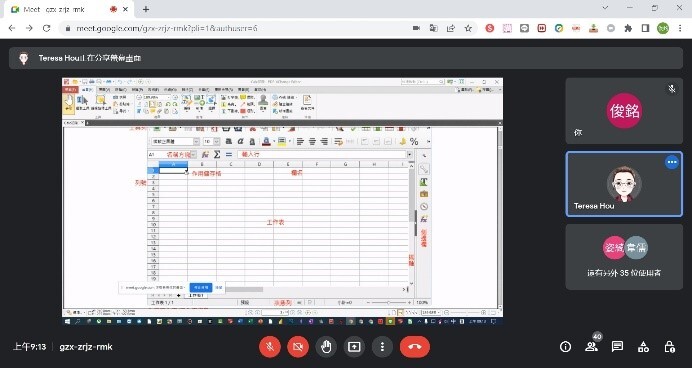Click Windows Start button in shared screen
692x368 pixels.
[68, 322]
